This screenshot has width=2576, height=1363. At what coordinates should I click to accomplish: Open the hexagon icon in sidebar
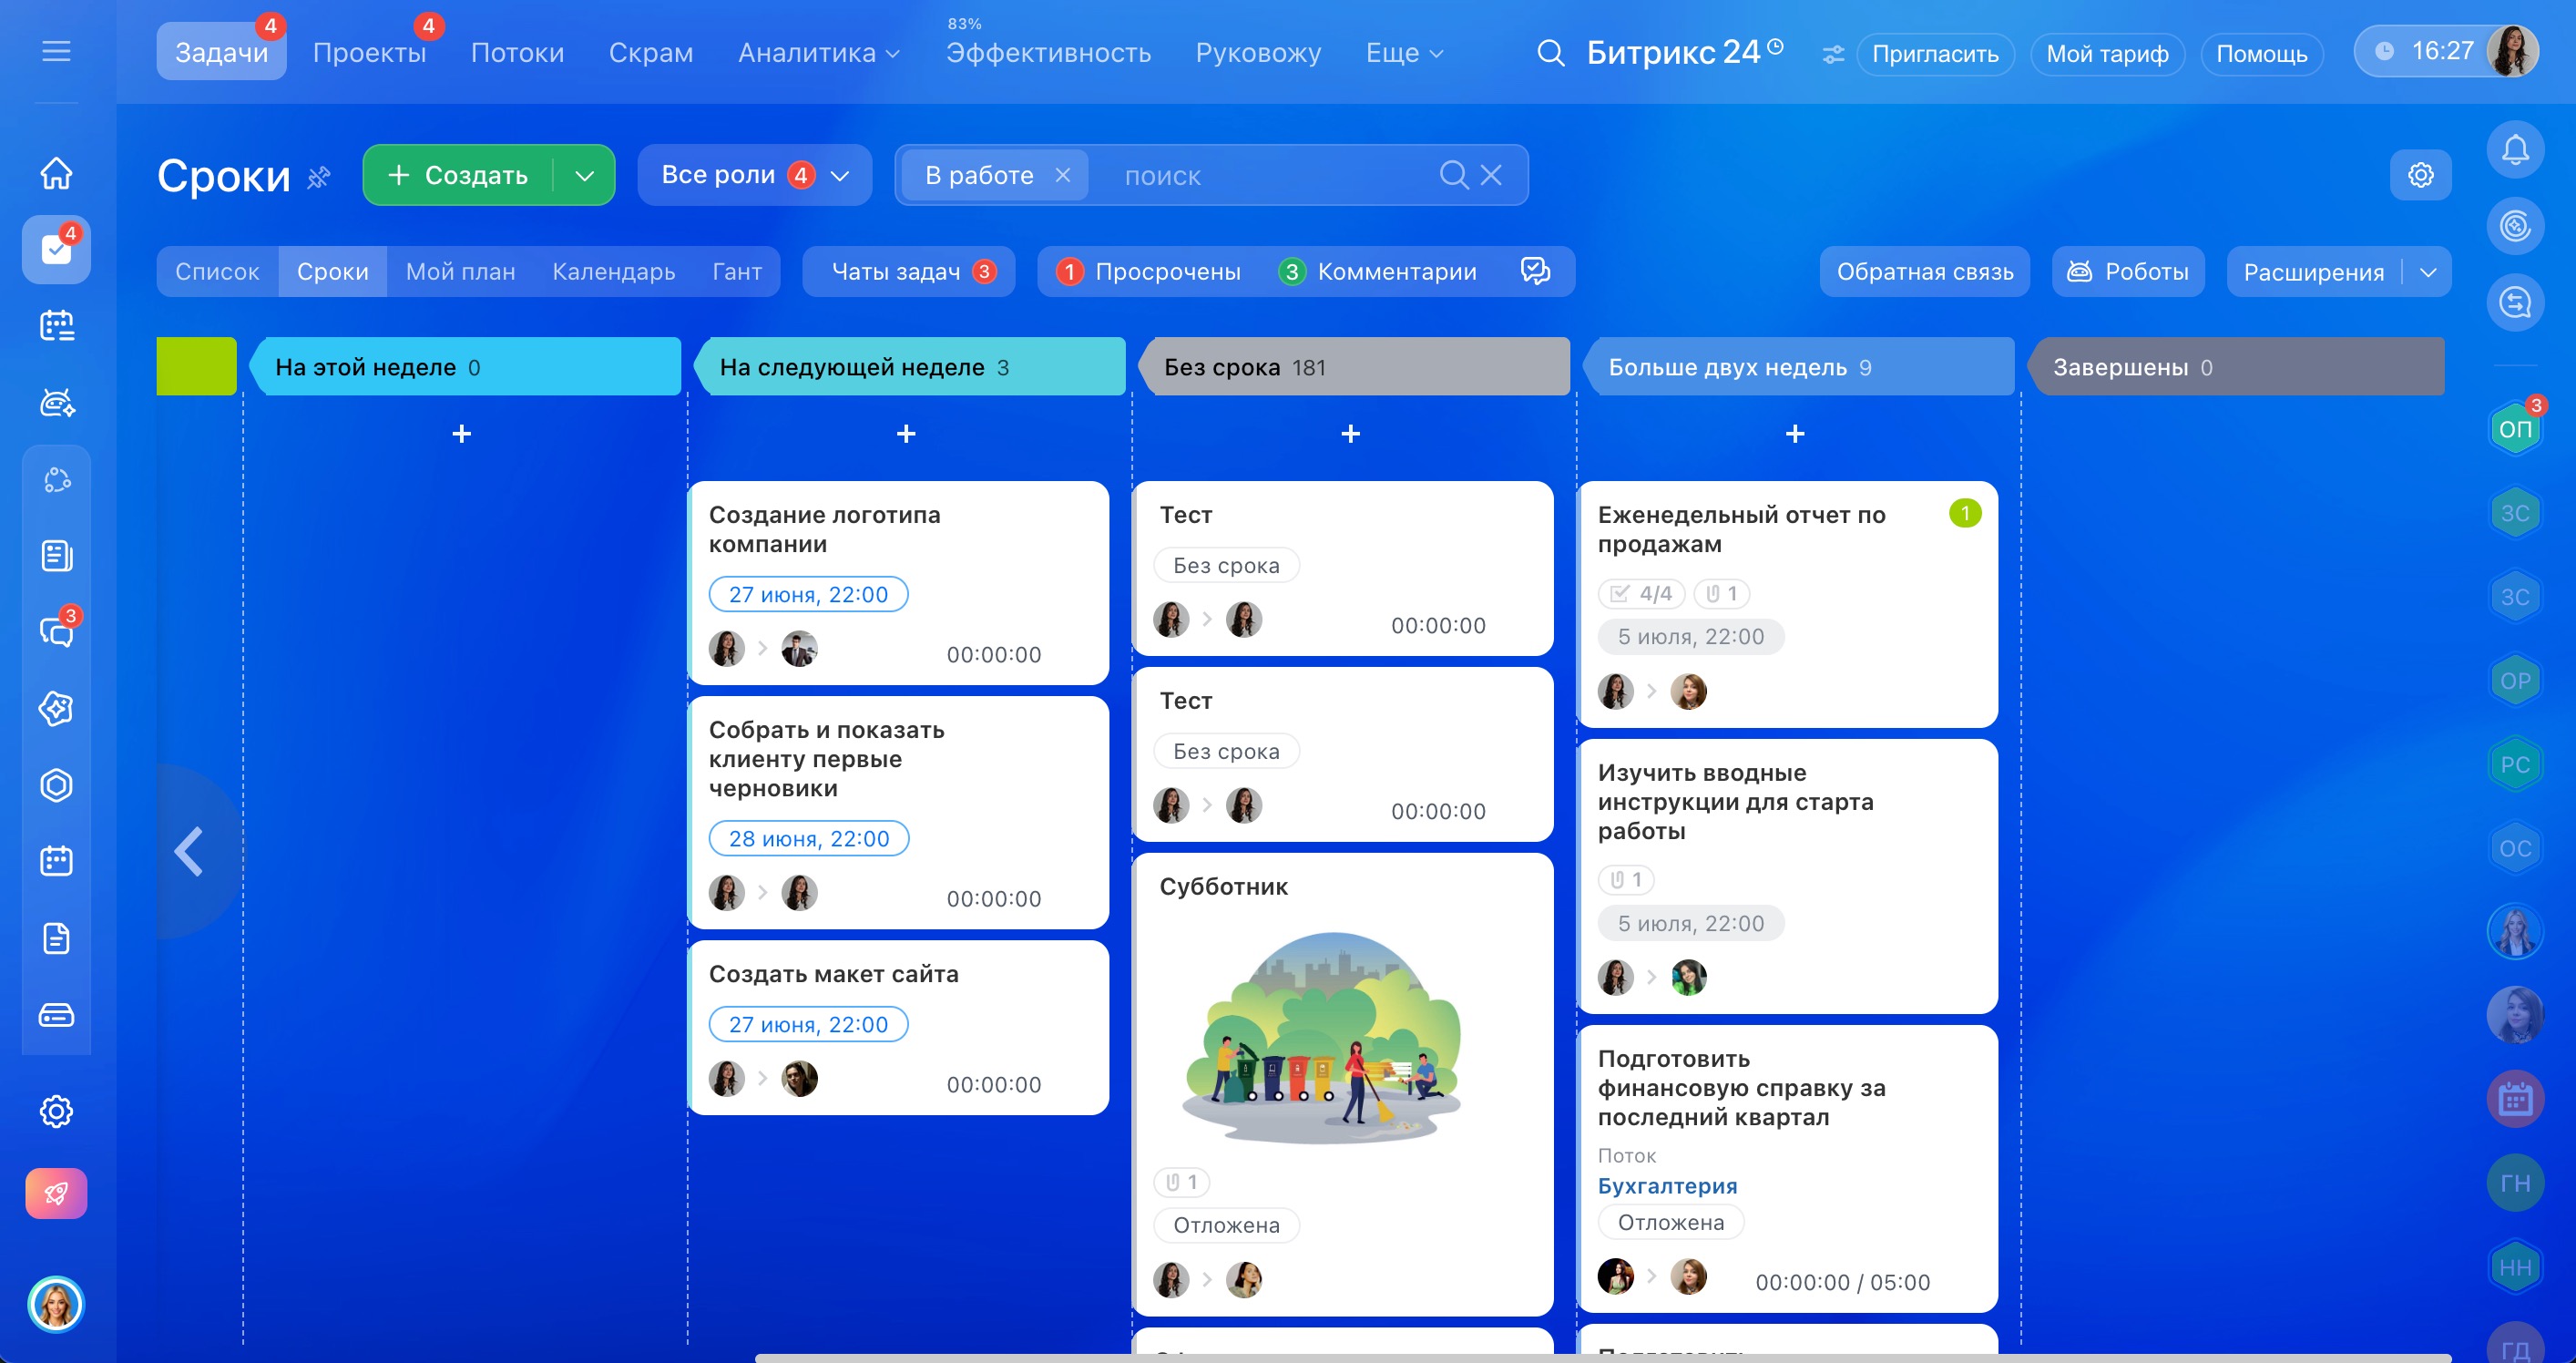pos(56,785)
